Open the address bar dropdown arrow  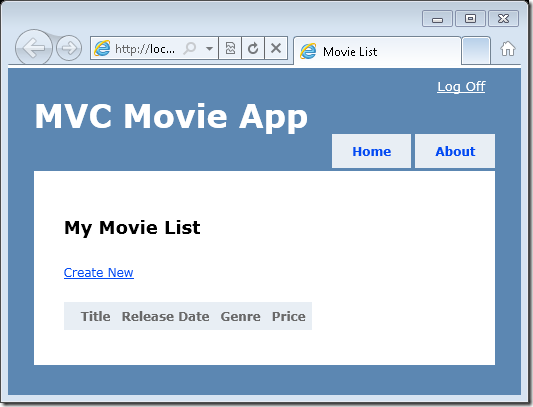tap(209, 48)
